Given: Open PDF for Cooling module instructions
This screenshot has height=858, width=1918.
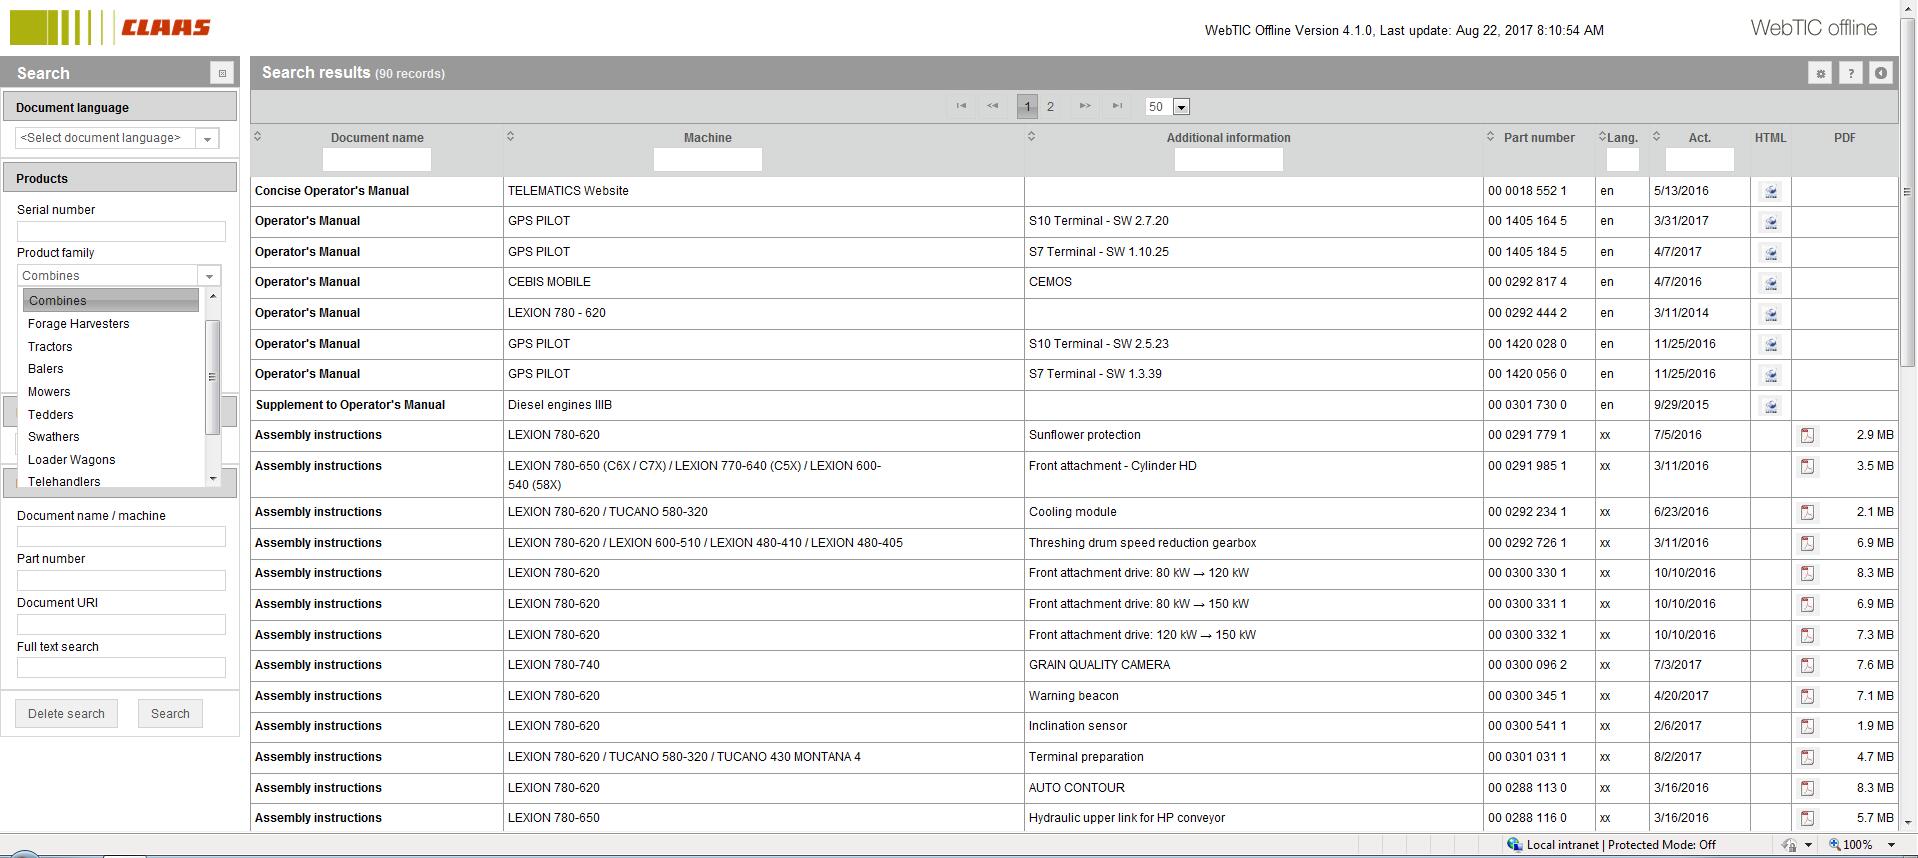Looking at the screenshot, I should click(1807, 513).
